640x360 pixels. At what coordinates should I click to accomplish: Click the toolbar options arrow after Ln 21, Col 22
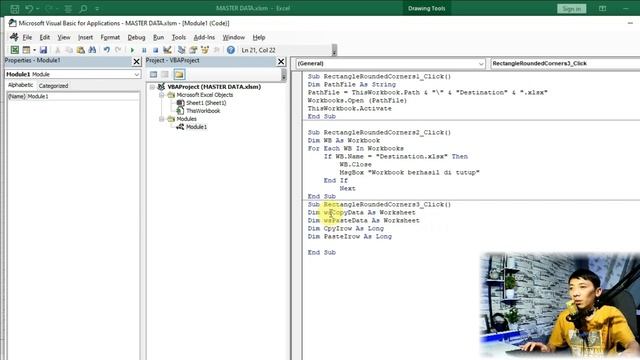point(334,50)
